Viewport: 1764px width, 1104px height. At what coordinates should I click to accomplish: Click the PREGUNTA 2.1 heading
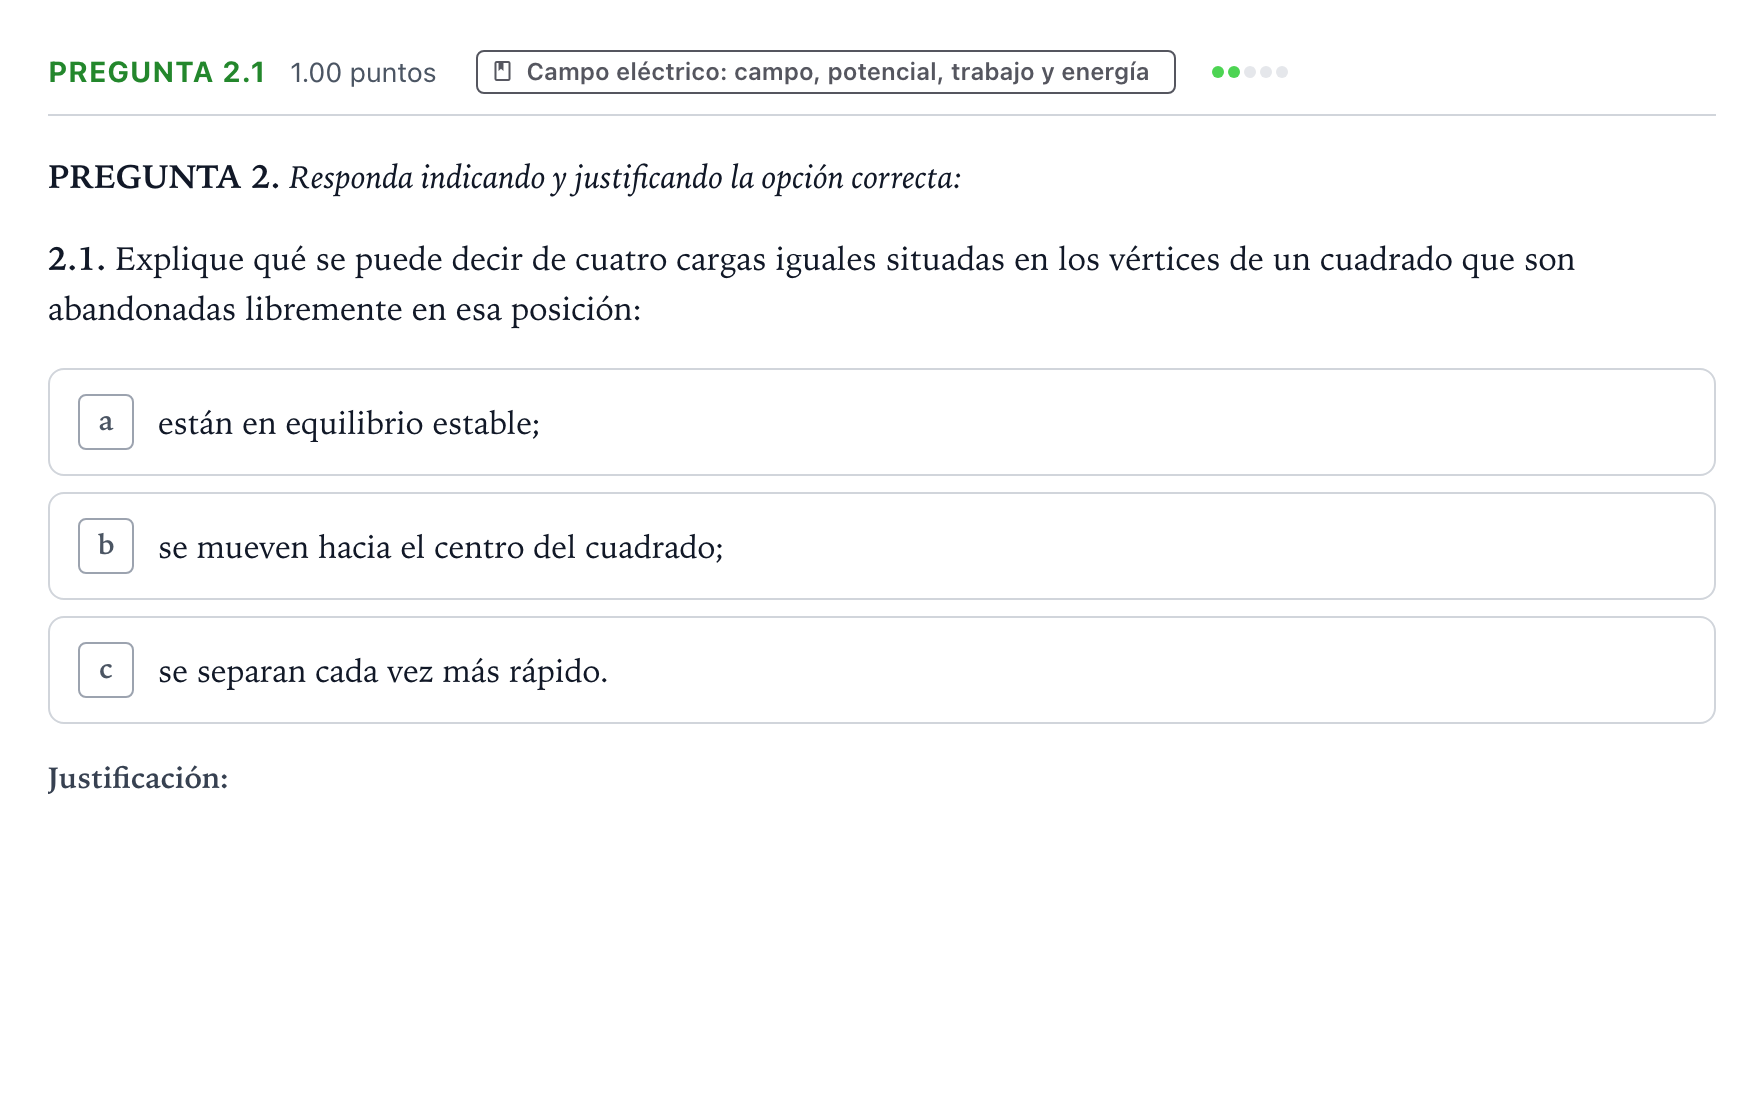[157, 72]
